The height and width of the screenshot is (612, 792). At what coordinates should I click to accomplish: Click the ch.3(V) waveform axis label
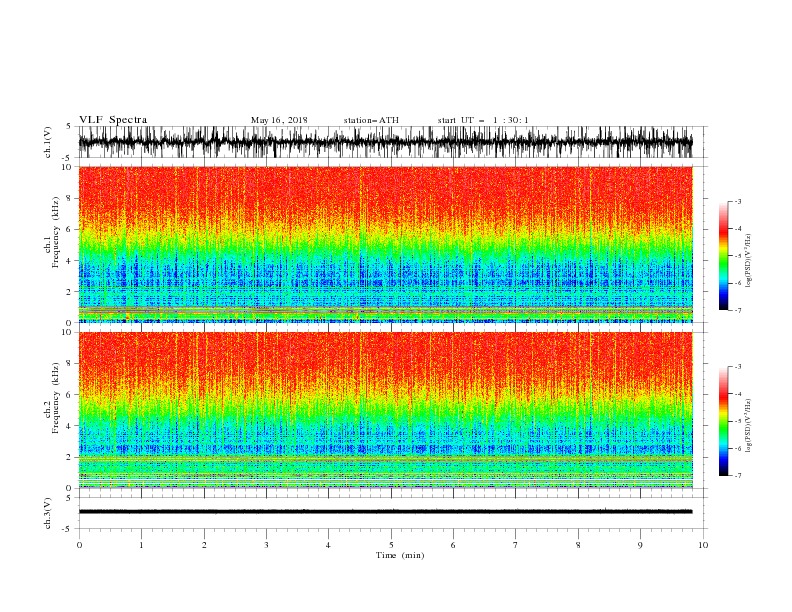48,513
